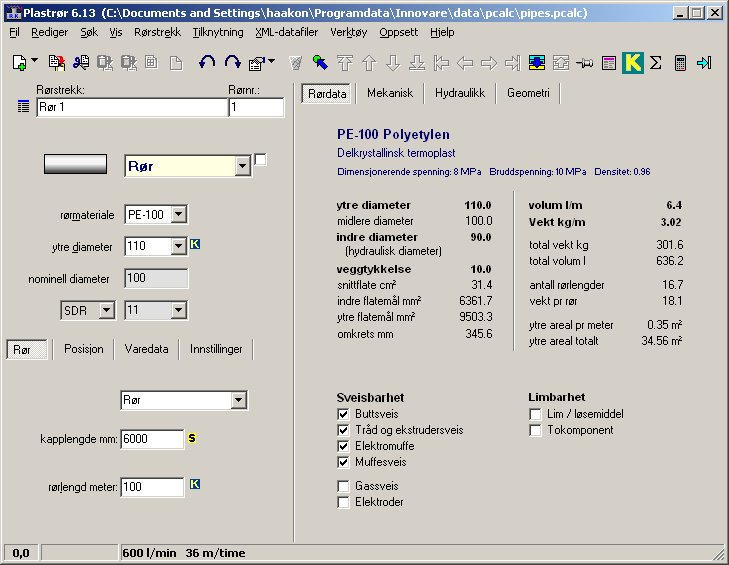Click the gray pipe gradient preview swatch
Image resolution: width=729 pixels, height=565 pixels.
click(x=75, y=164)
